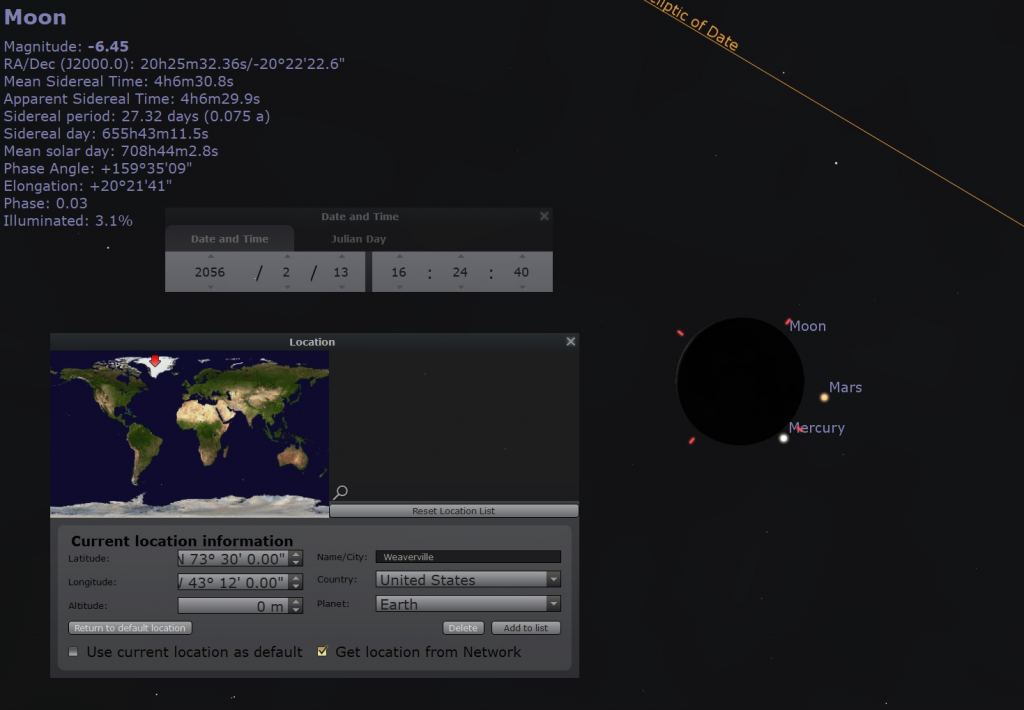Screen dimensions: 1024x710
Task: Open the Country dropdown
Action: tap(553, 580)
